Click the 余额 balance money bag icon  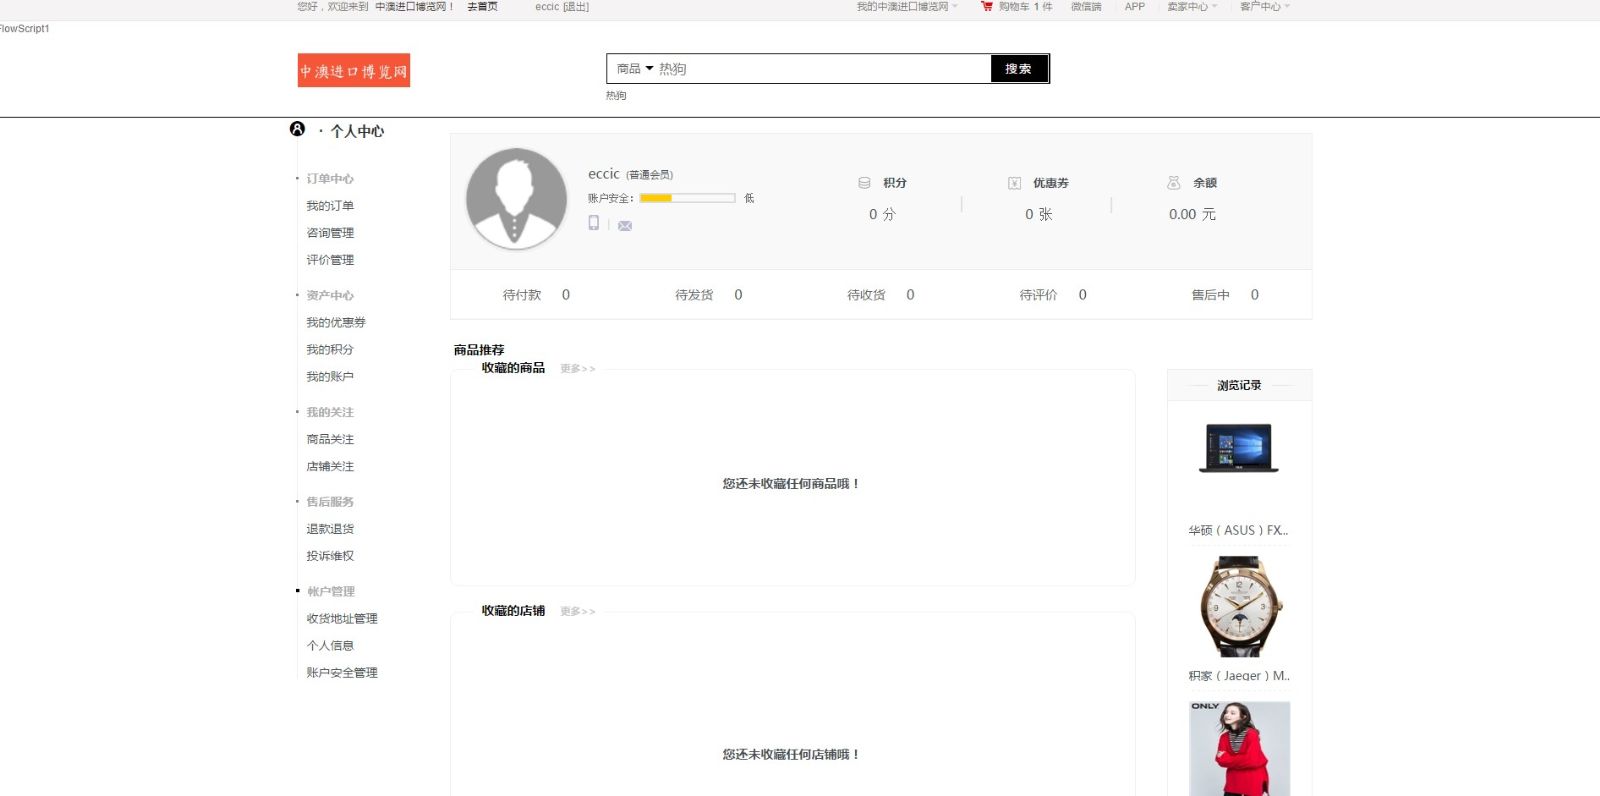coord(1174,183)
